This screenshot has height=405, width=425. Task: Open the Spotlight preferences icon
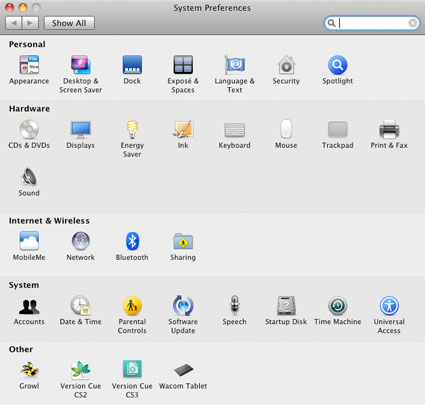click(x=337, y=65)
